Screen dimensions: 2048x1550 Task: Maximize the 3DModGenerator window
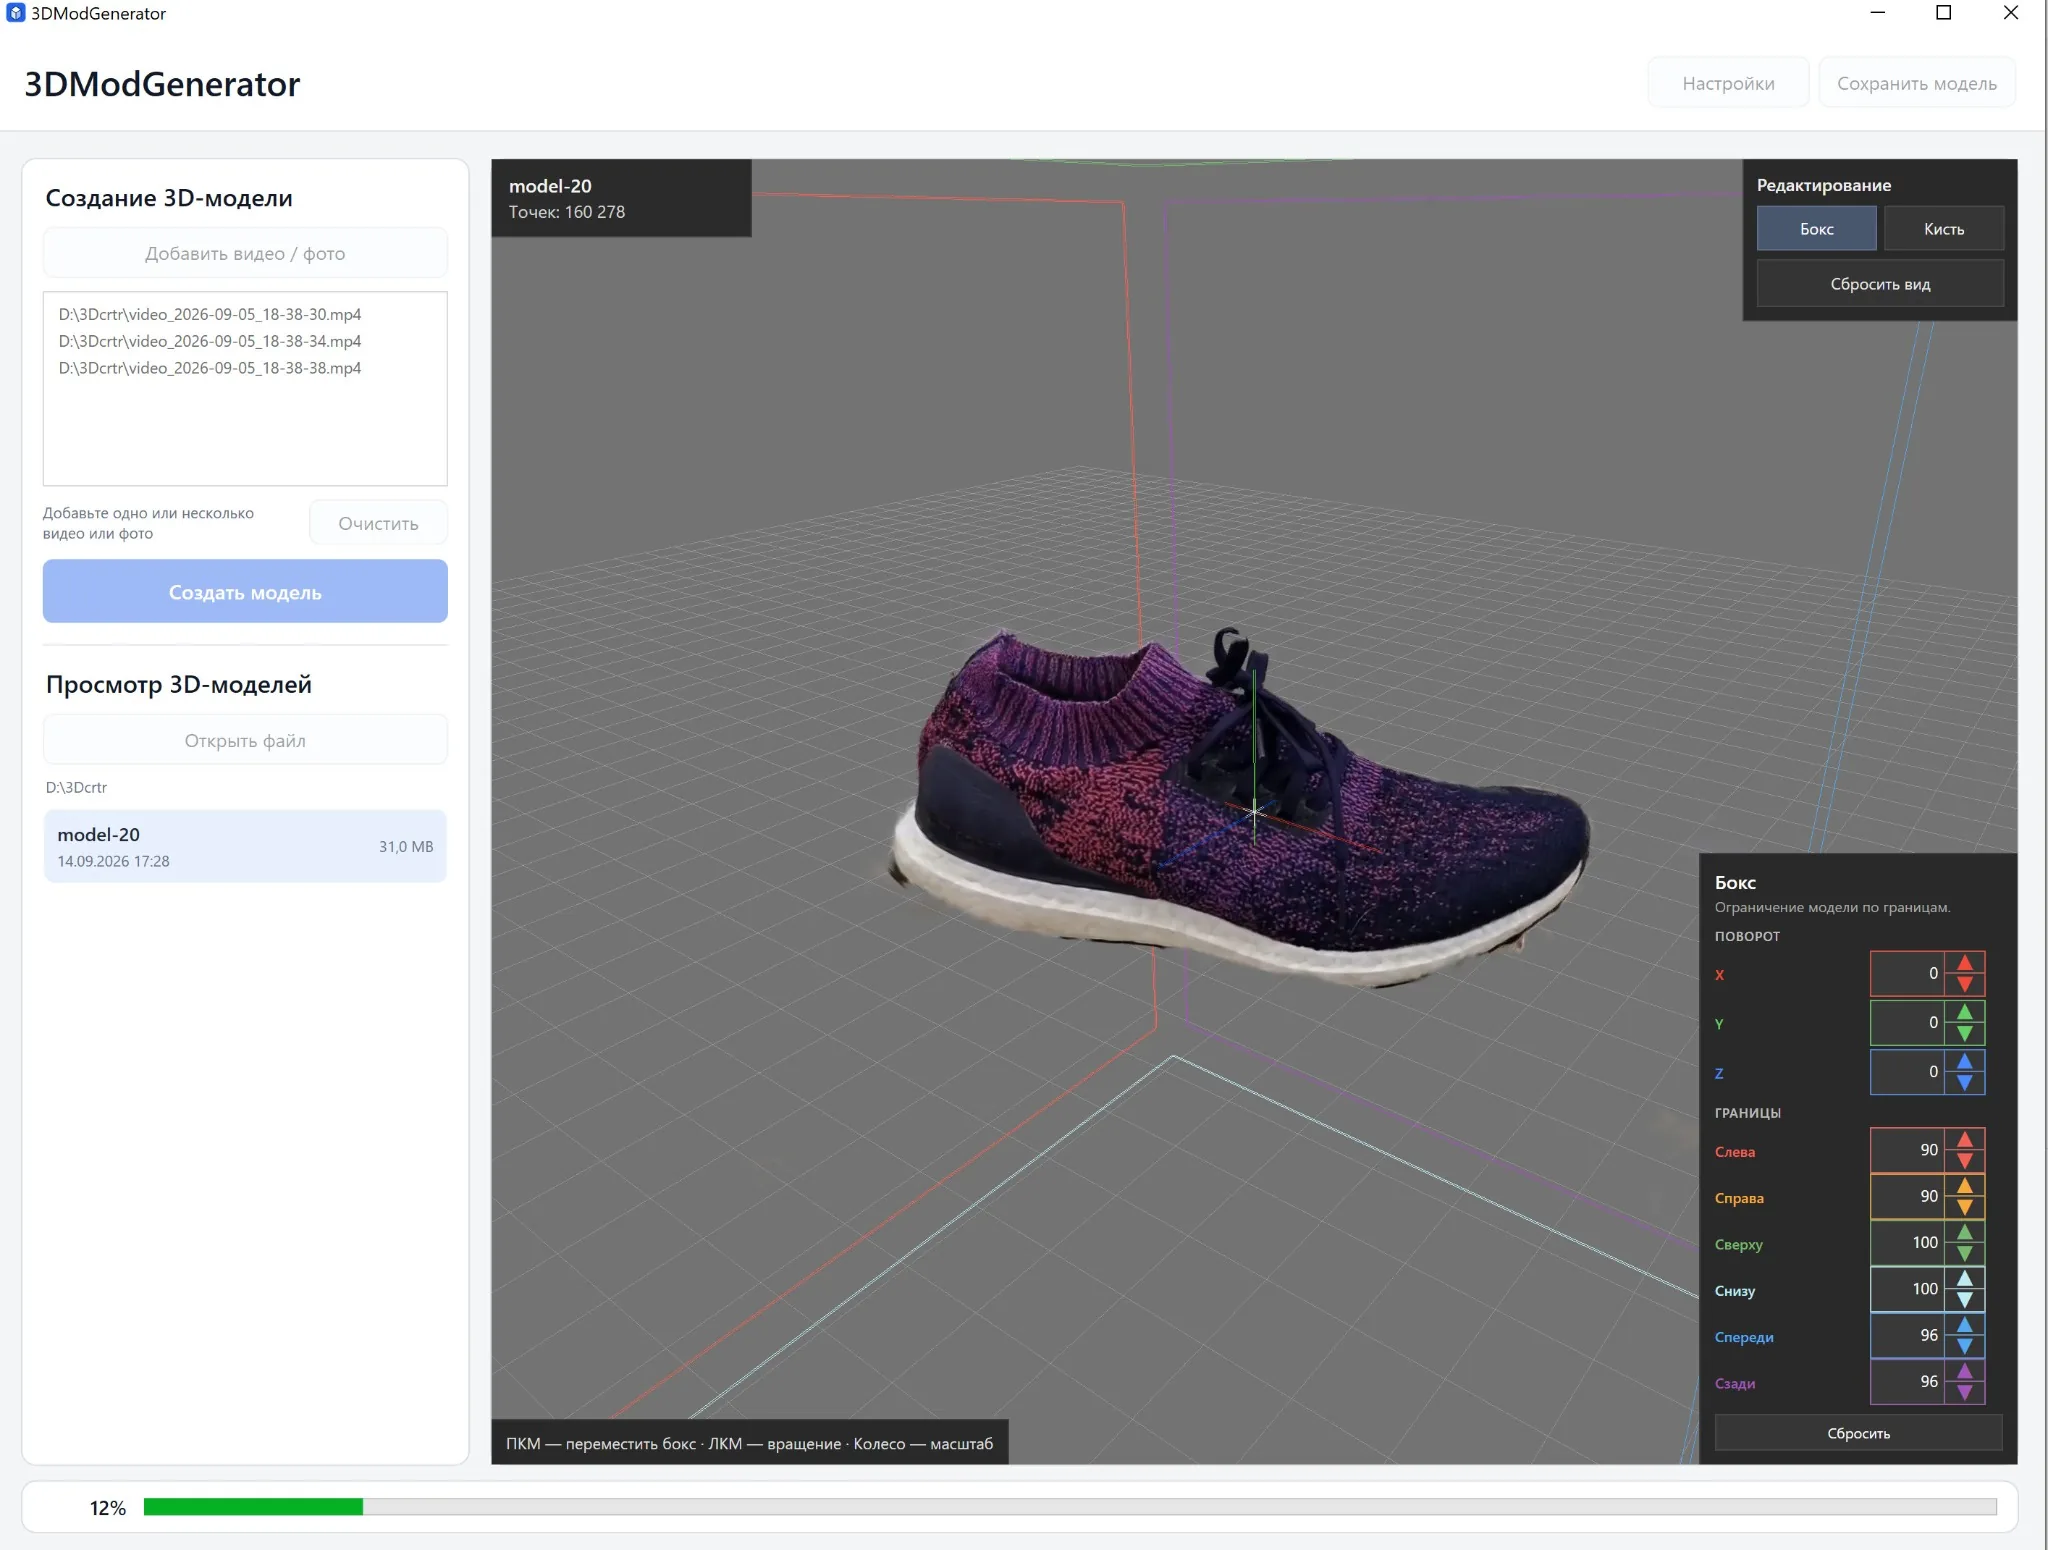point(1943,13)
